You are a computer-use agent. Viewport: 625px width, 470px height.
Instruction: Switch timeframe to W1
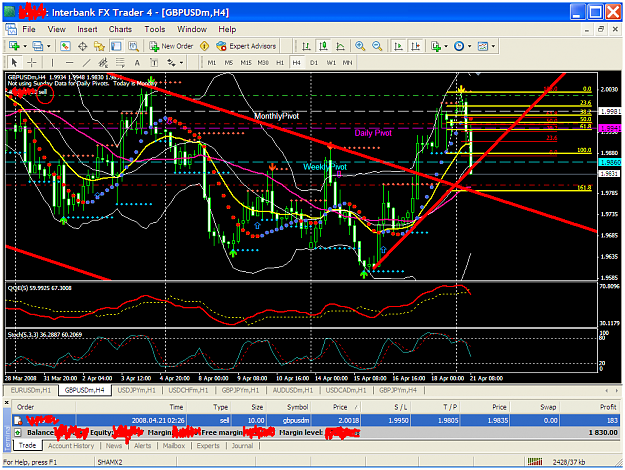click(x=331, y=63)
